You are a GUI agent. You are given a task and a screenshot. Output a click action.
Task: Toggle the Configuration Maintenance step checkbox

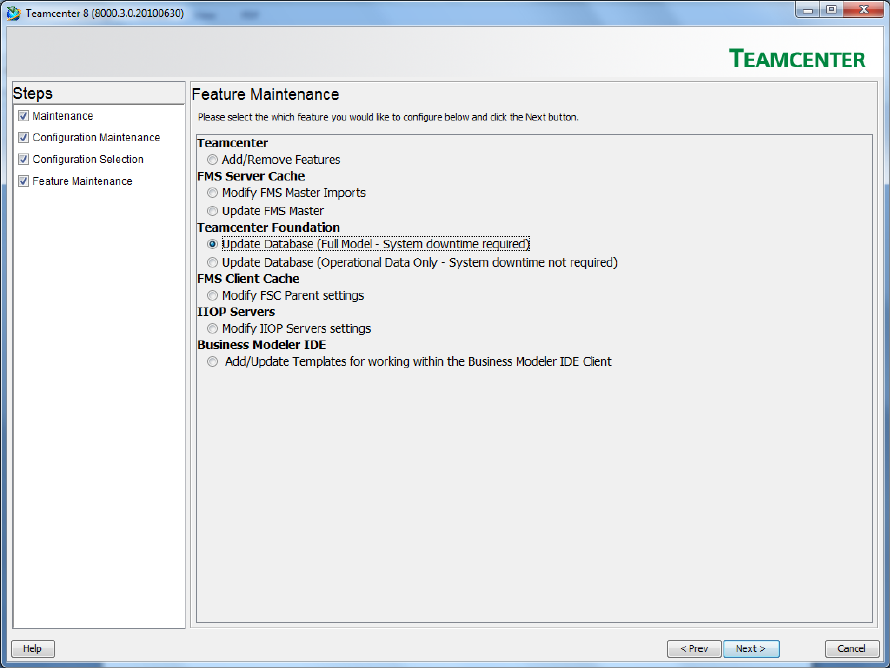pos(23,137)
